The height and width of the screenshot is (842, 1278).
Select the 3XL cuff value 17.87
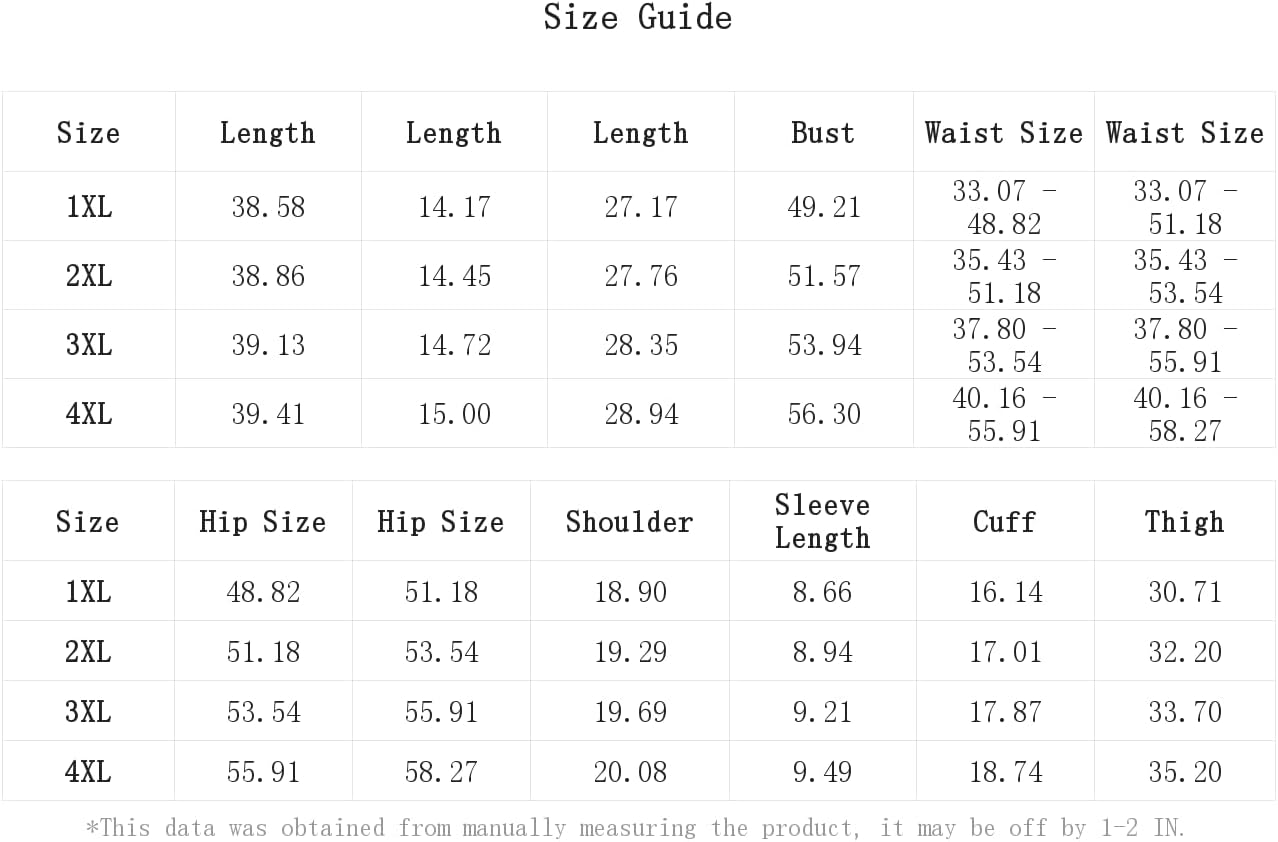coord(1005,712)
